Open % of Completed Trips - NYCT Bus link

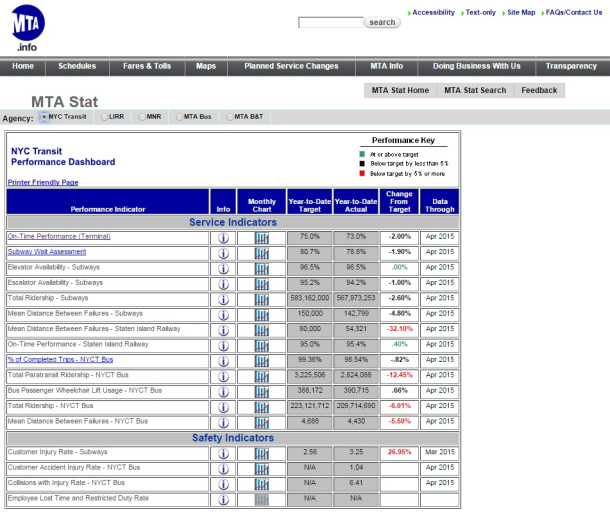click(60, 359)
